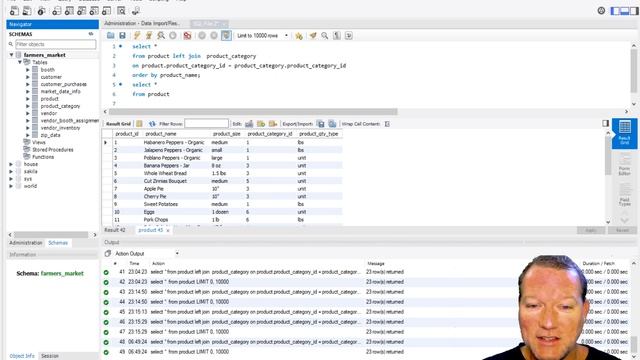Screen dimensions: 640x360
Task: Run EXPLAIN on current statement icon
Action: click(161, 36)
